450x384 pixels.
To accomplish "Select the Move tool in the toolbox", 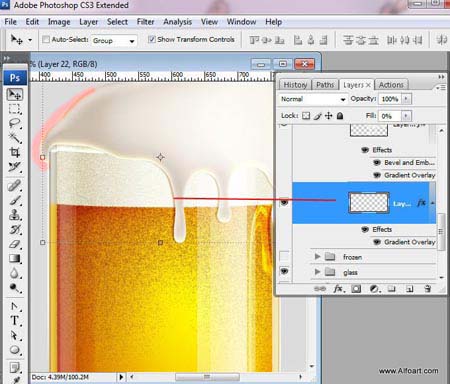I will (x=14, y=95).
